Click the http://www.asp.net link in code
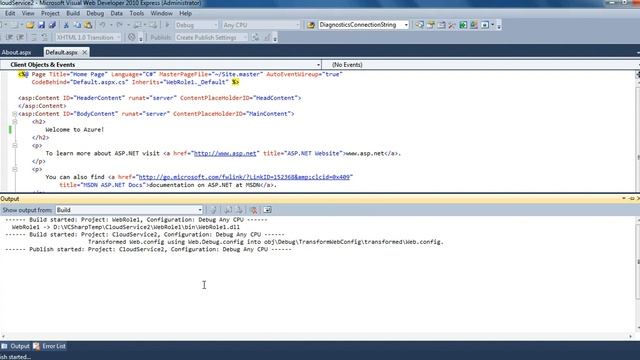 [225, 153]
